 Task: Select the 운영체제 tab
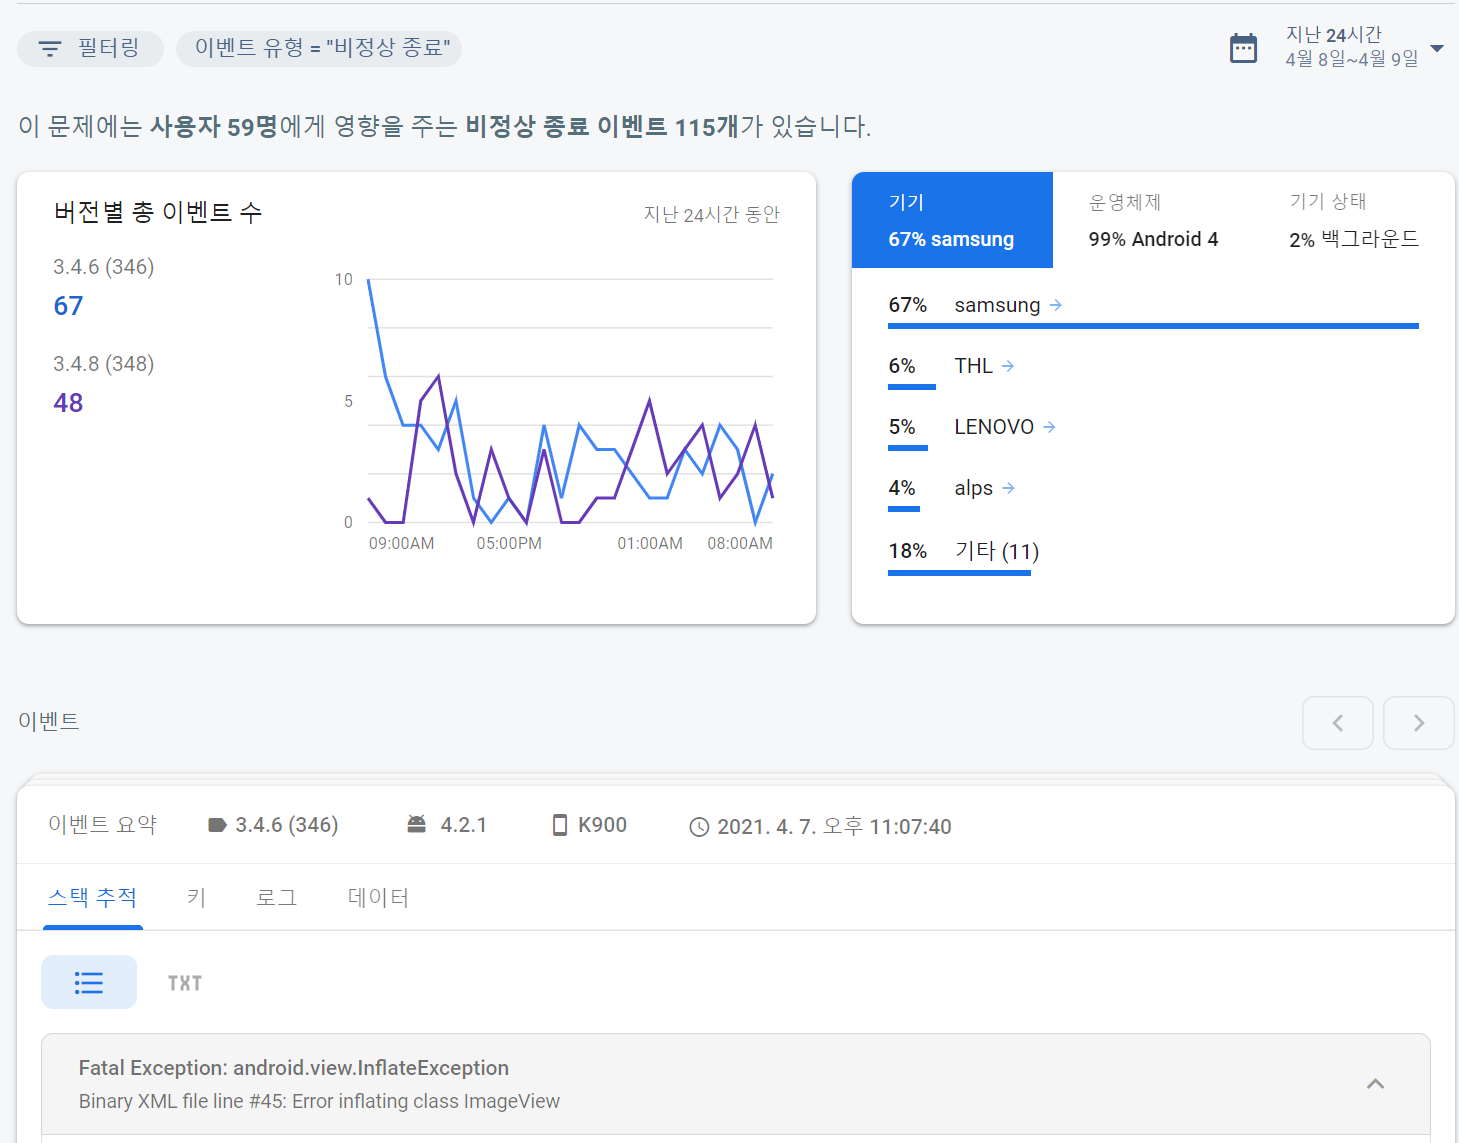pyautogui.click(x=1152, y=220)
